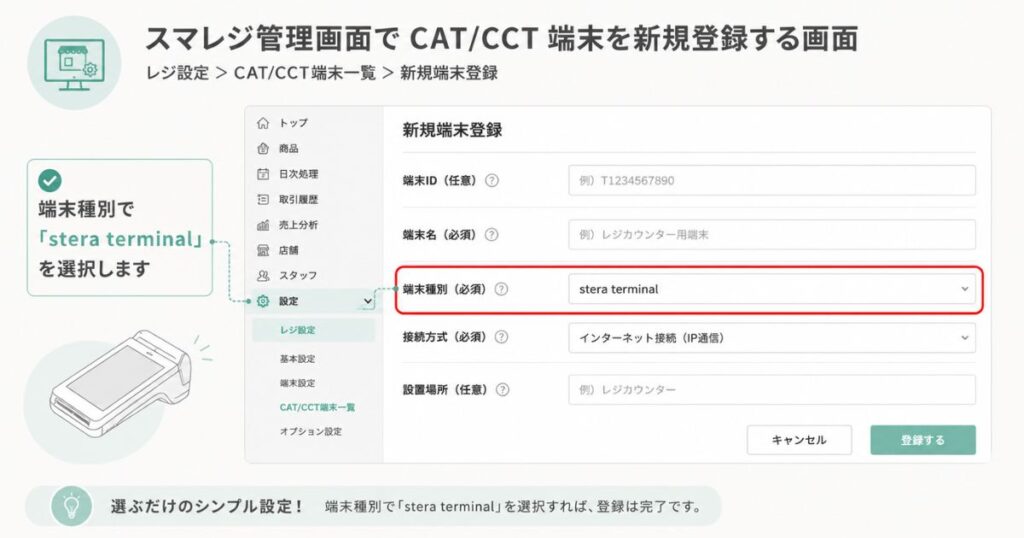
Task: Click the キャンセル button
Action: point(799,440)
